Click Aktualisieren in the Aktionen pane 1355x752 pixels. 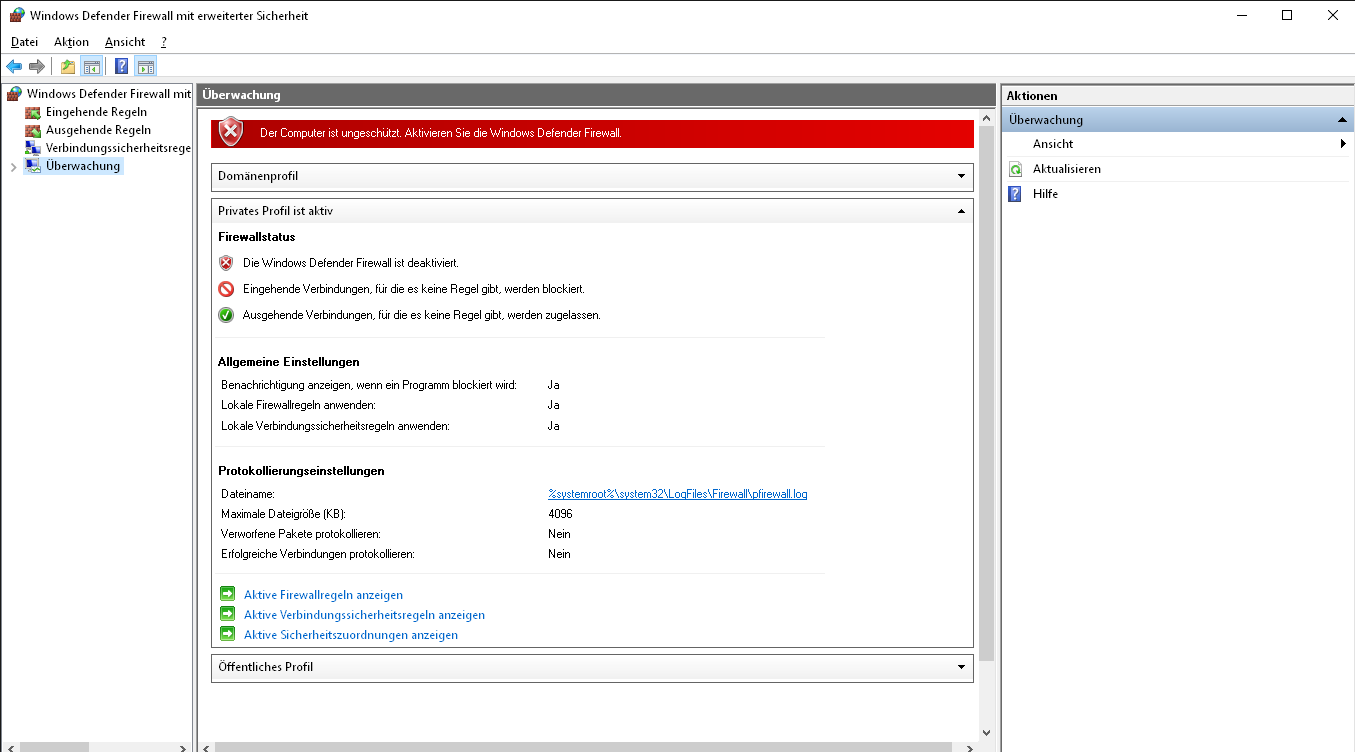[x=1067, y=169]
